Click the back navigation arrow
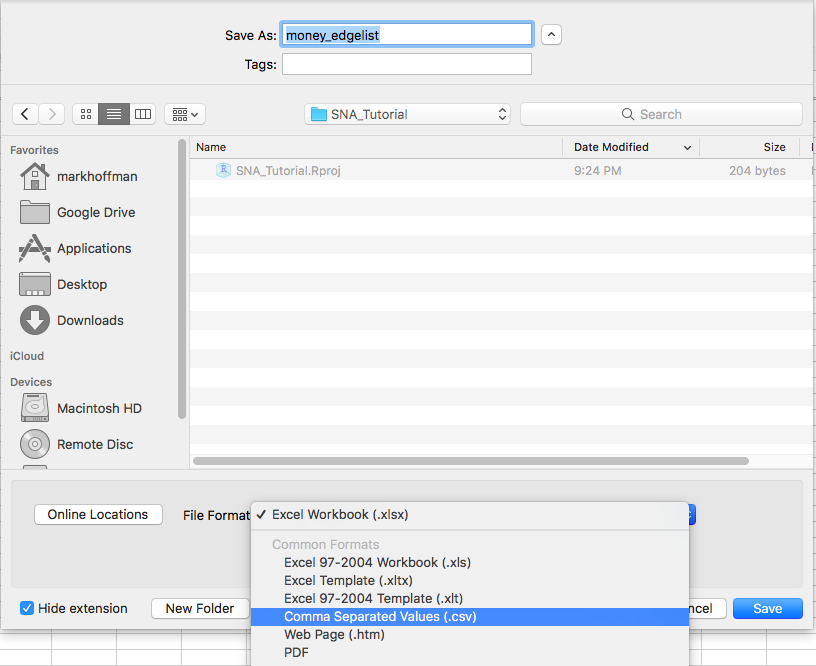This screenshot has height=666, width=816. coord(25,114)
